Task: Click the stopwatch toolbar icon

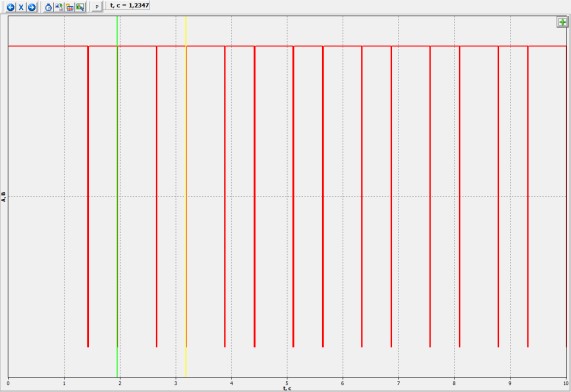Action: 48,7
